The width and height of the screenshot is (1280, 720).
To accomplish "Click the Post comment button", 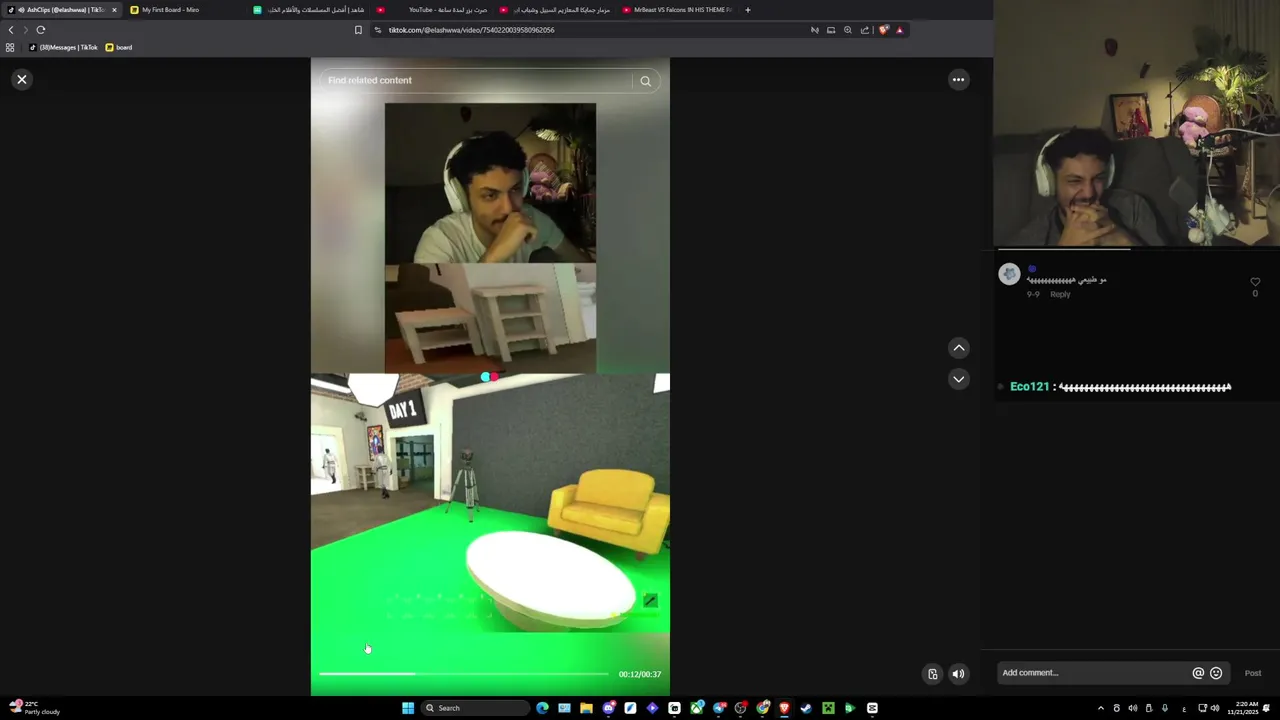I will [1253, 673].
